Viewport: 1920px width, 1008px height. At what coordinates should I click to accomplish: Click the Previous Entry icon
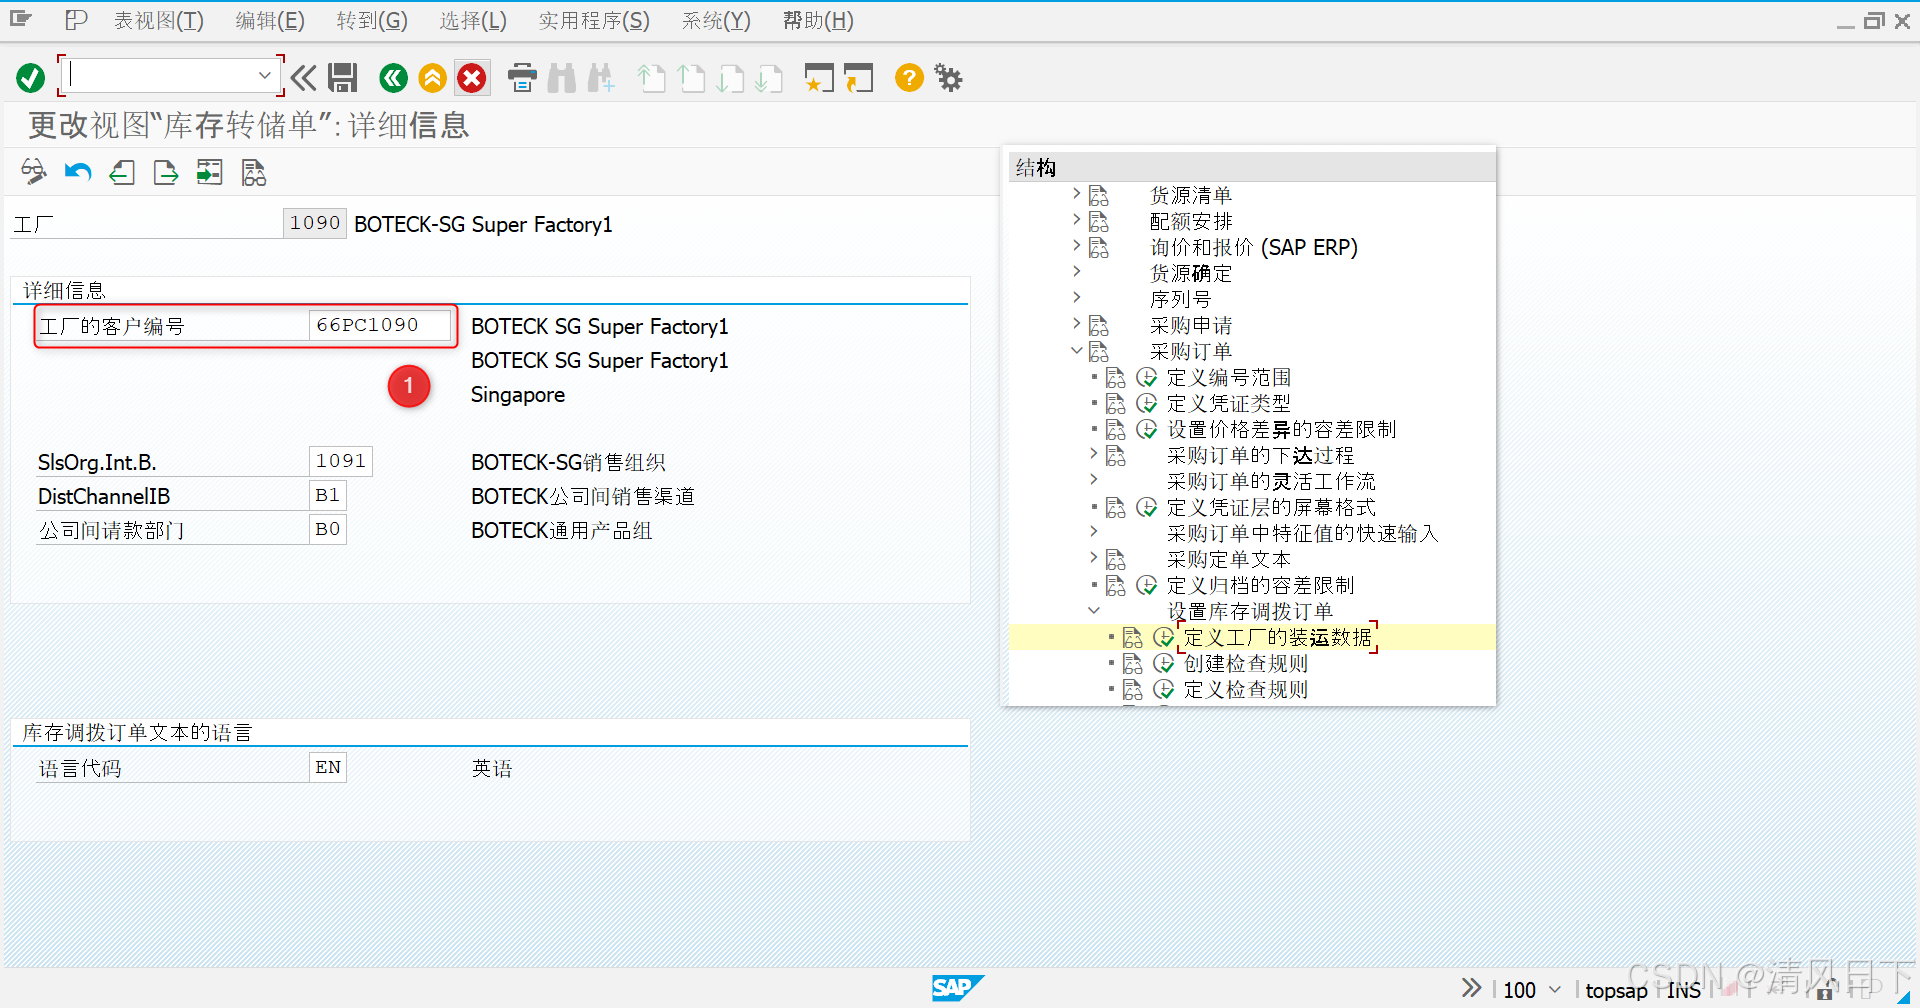click(122, 172)
